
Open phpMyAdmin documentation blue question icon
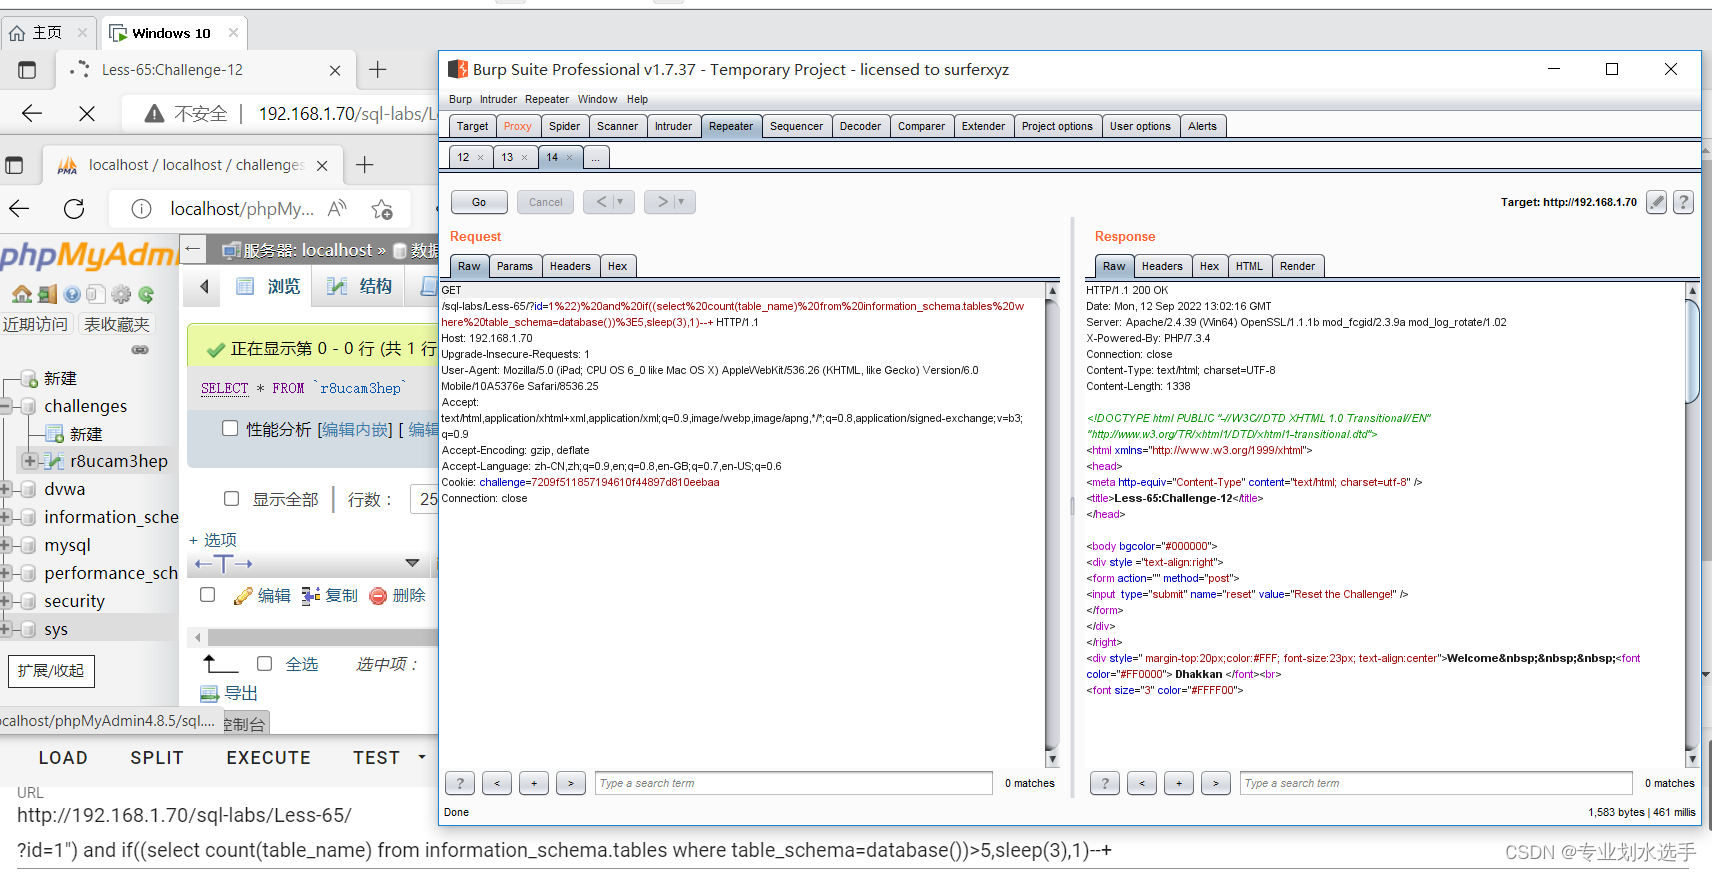(x=72, y=294)
